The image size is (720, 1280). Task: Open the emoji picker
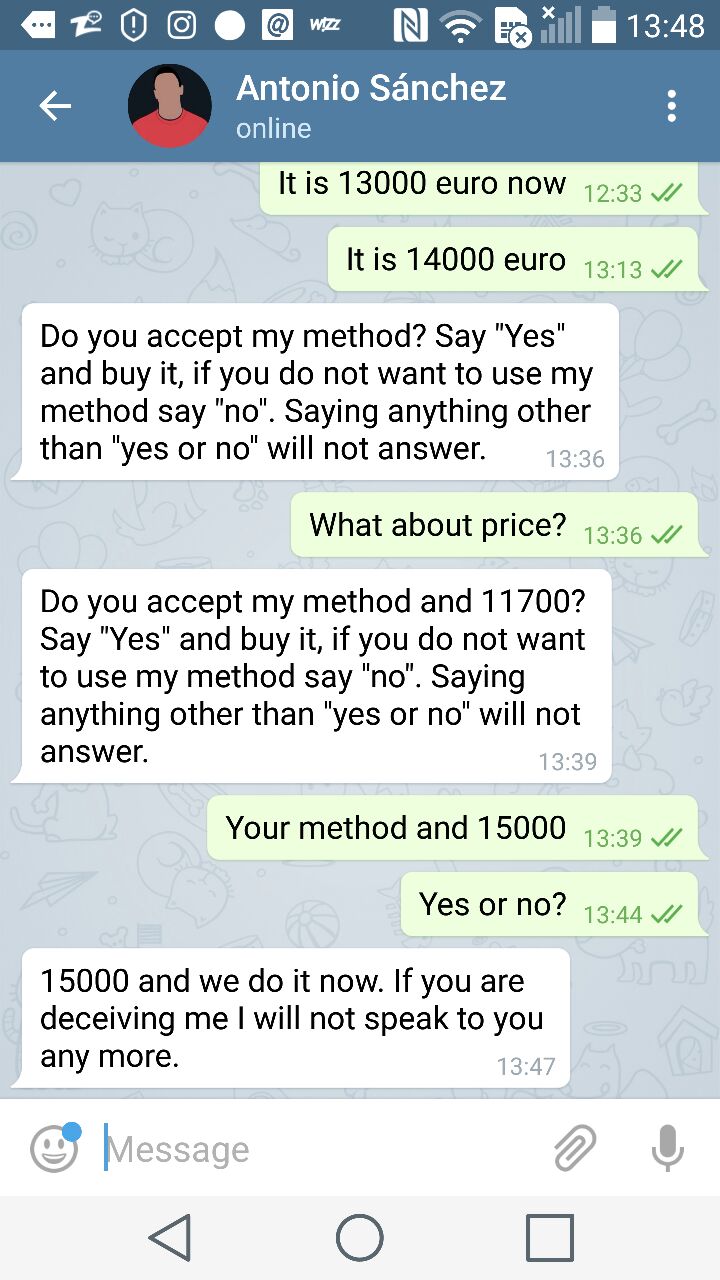point(54,1148)
